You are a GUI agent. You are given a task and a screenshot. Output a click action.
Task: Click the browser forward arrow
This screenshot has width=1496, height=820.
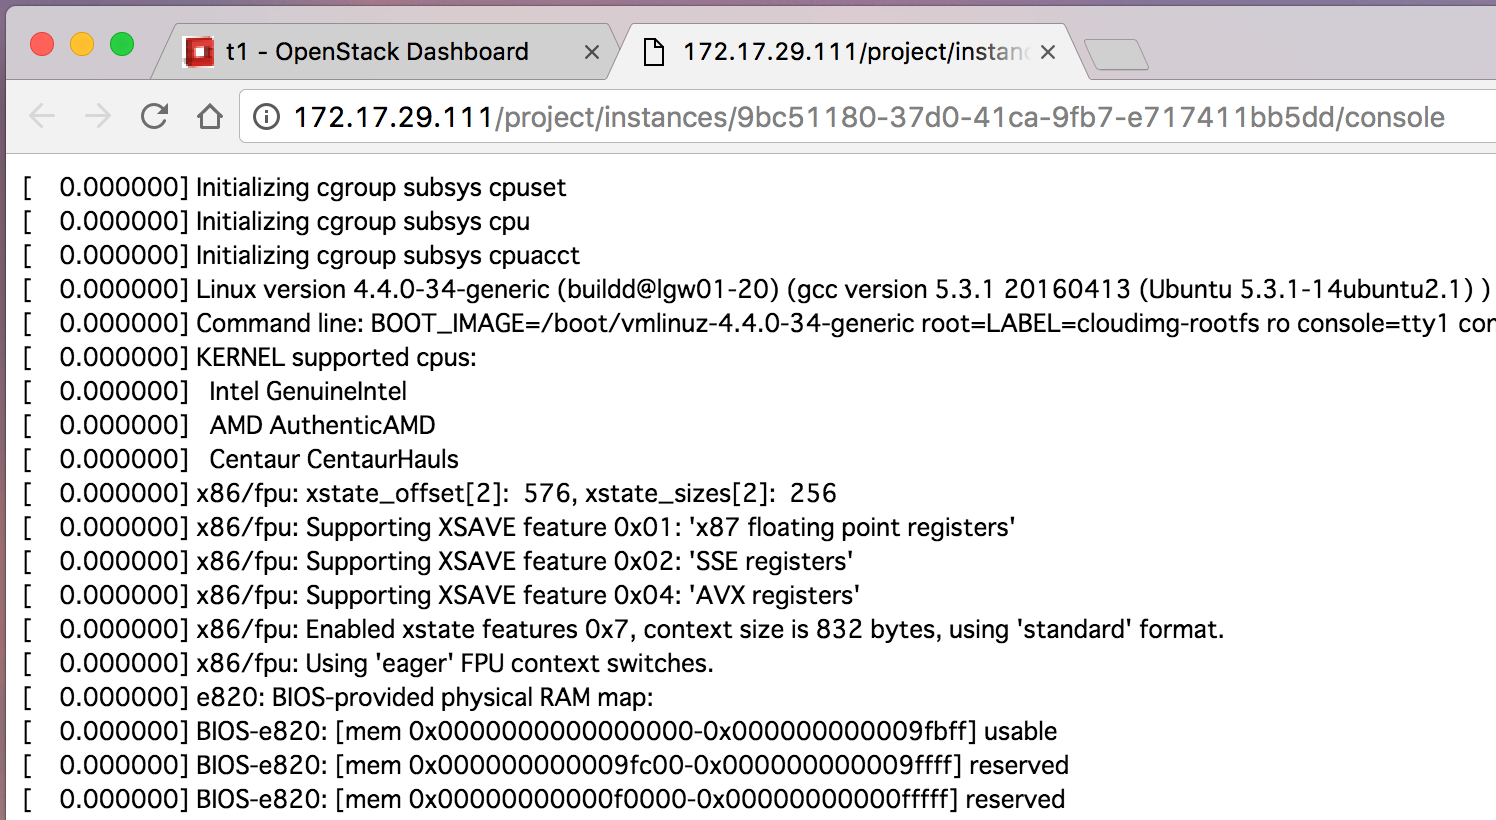[98, 117]
